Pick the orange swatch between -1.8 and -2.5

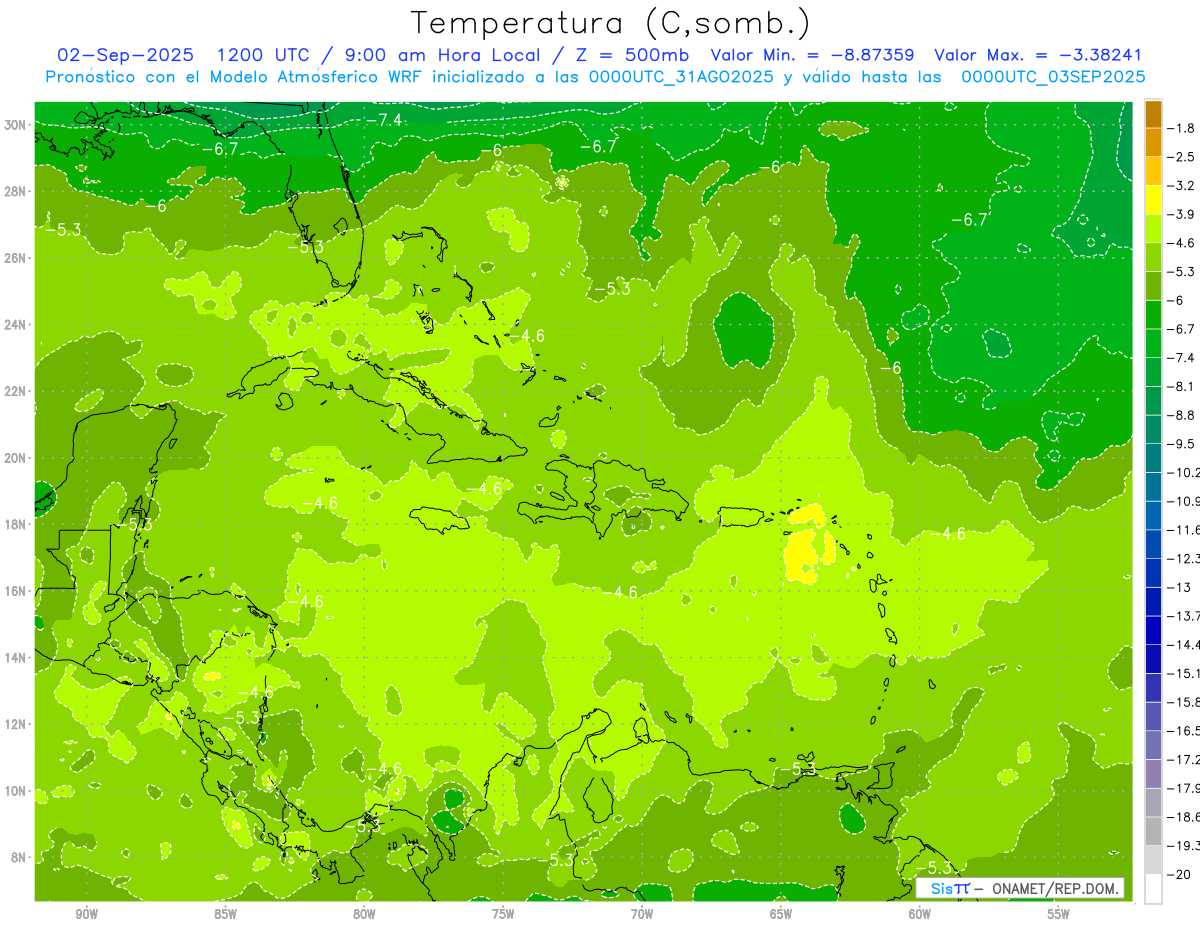pos(1153,142)
